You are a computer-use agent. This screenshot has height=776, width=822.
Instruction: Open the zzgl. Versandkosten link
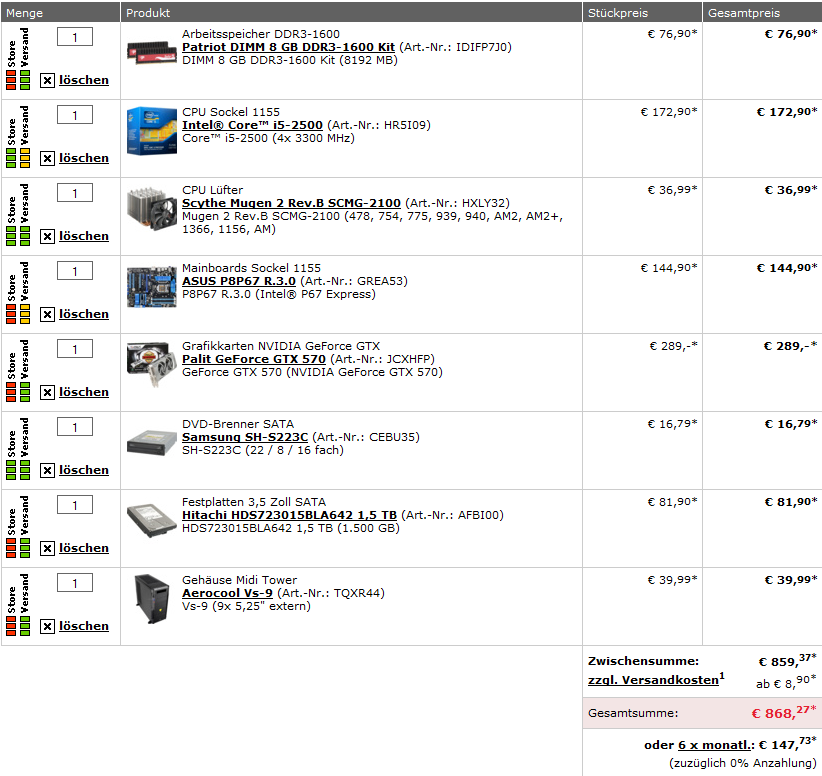coord(653,680)
